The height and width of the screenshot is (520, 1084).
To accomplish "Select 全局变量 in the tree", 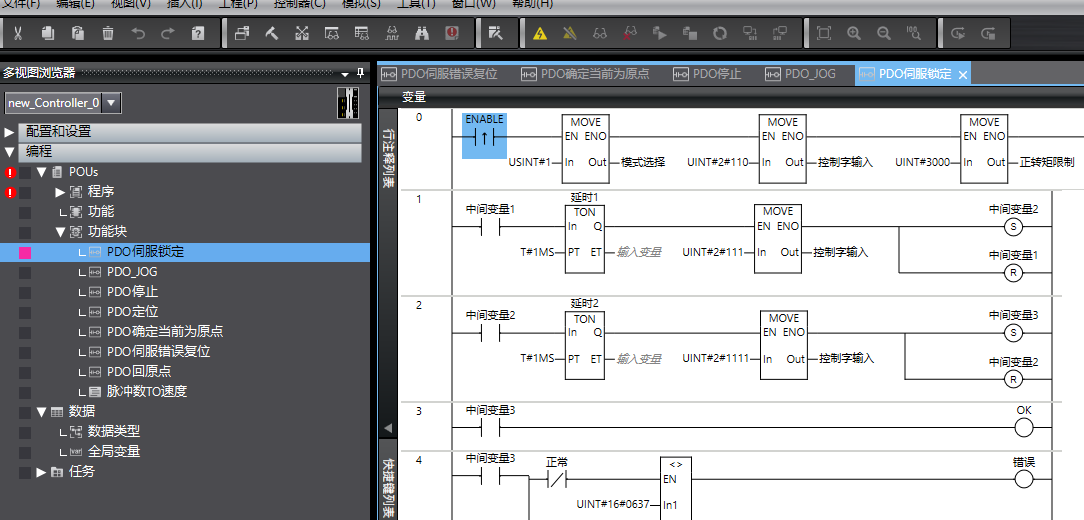I will coord(114,452).
